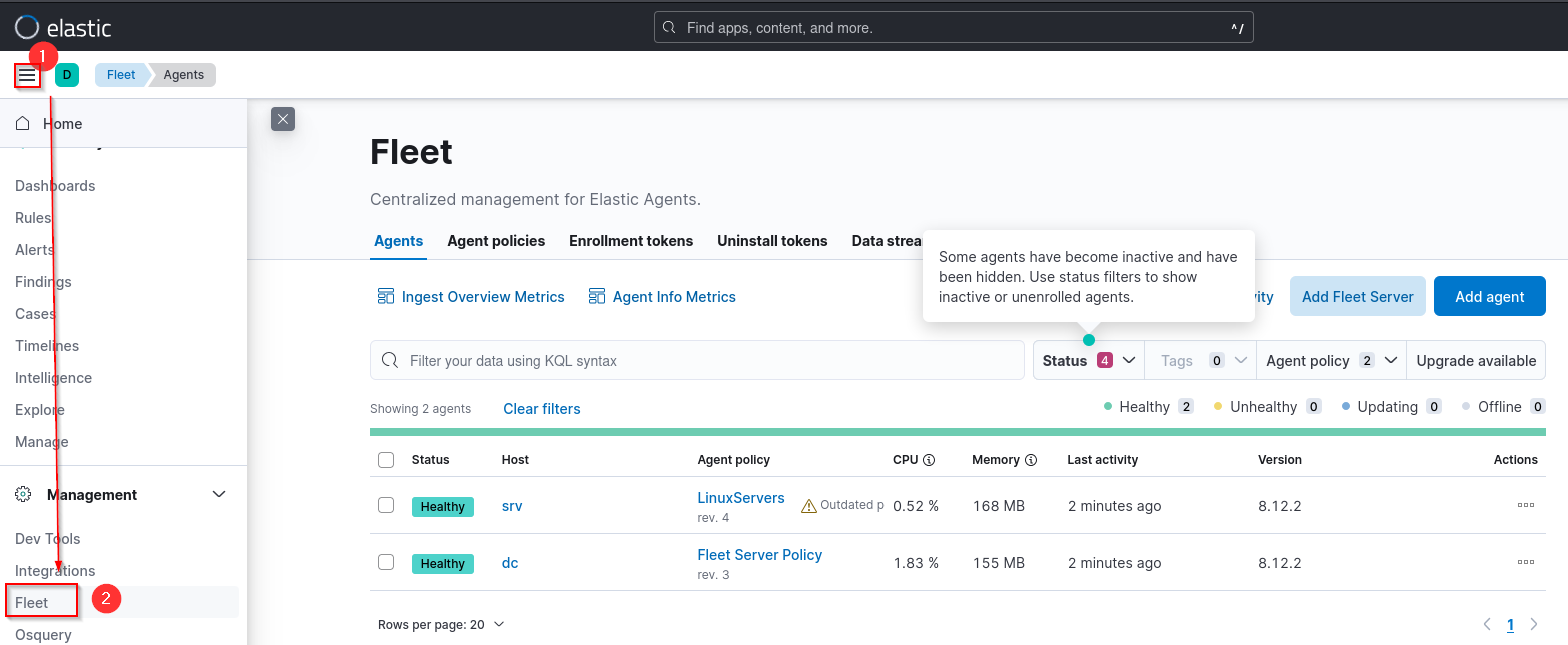Open actions menu for dc agent

(x=1526, y=563)
